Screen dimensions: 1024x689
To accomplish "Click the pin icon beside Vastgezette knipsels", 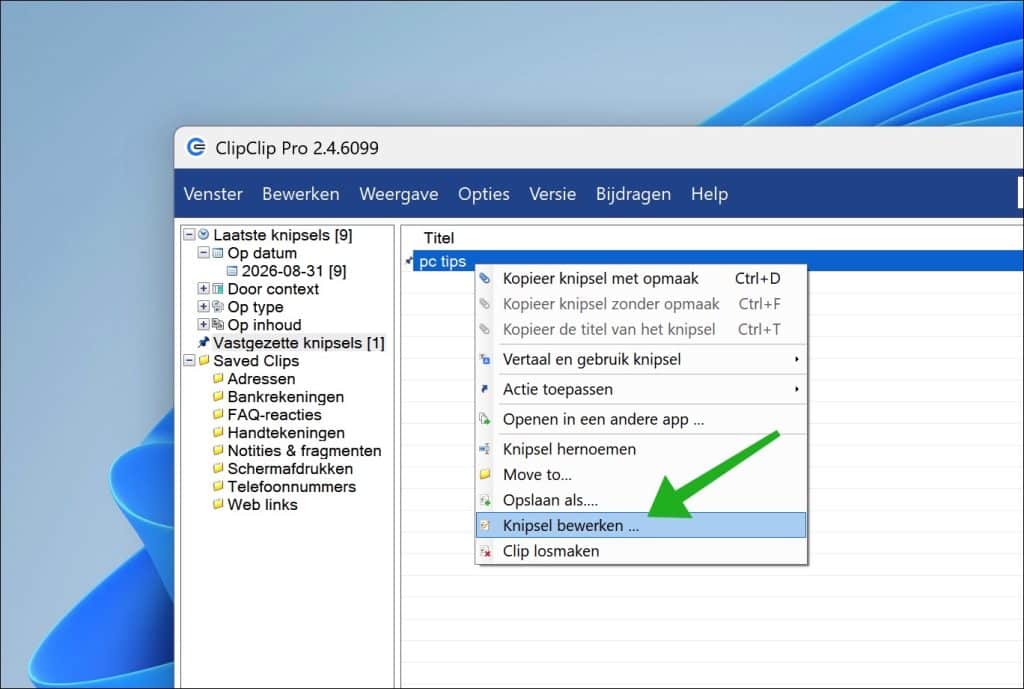I will (204, 342).
